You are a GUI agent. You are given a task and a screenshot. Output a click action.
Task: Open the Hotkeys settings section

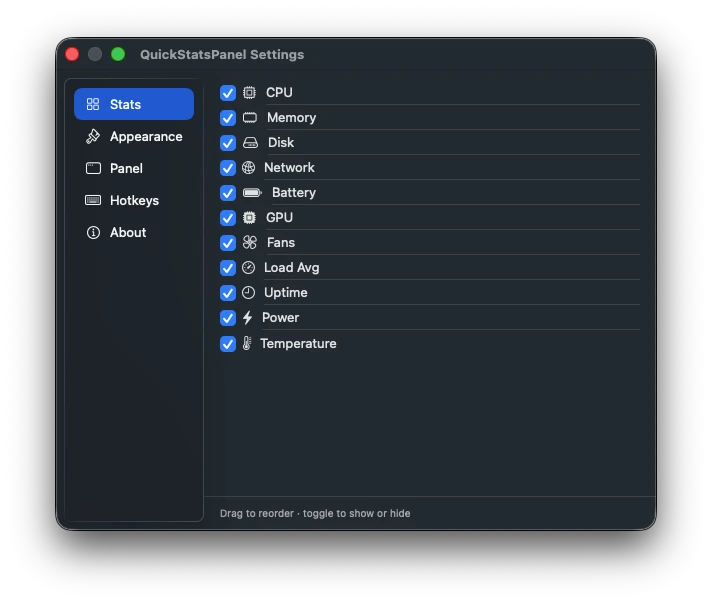[x=134, y=200]
